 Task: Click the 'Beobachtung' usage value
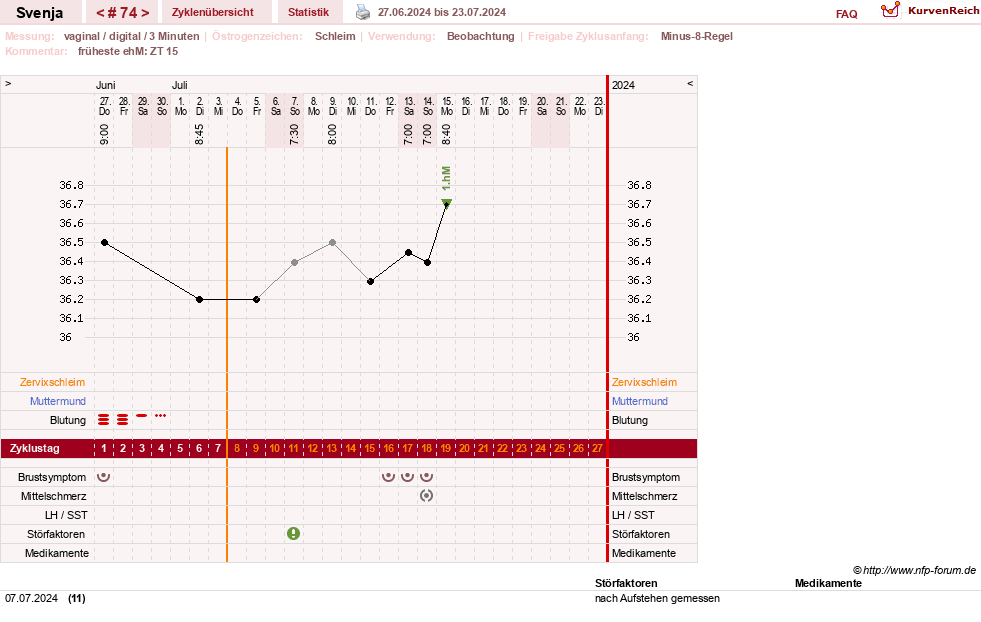480,36
